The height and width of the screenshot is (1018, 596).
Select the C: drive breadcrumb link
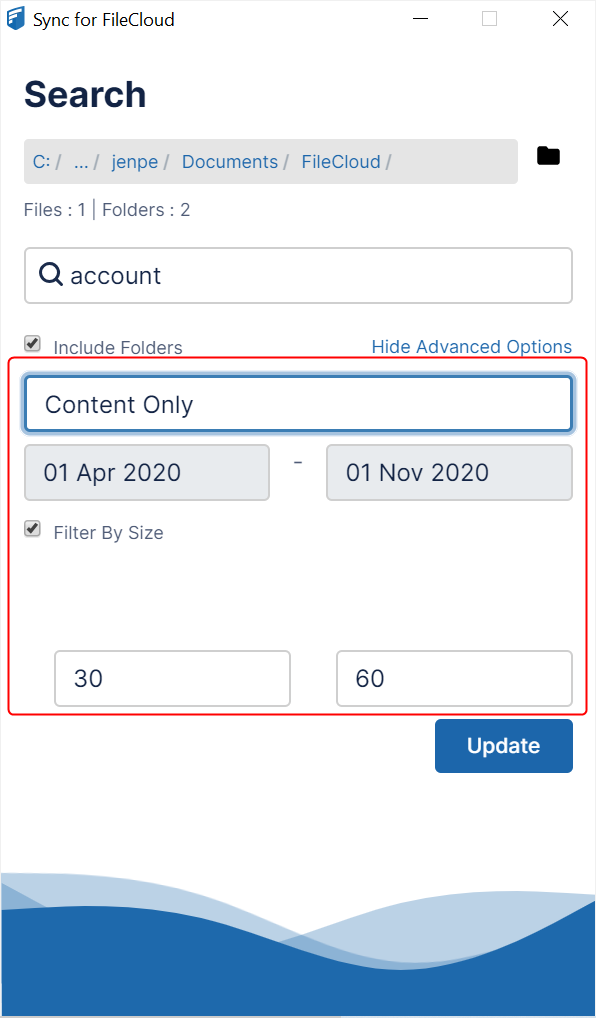tap(40, 161)
